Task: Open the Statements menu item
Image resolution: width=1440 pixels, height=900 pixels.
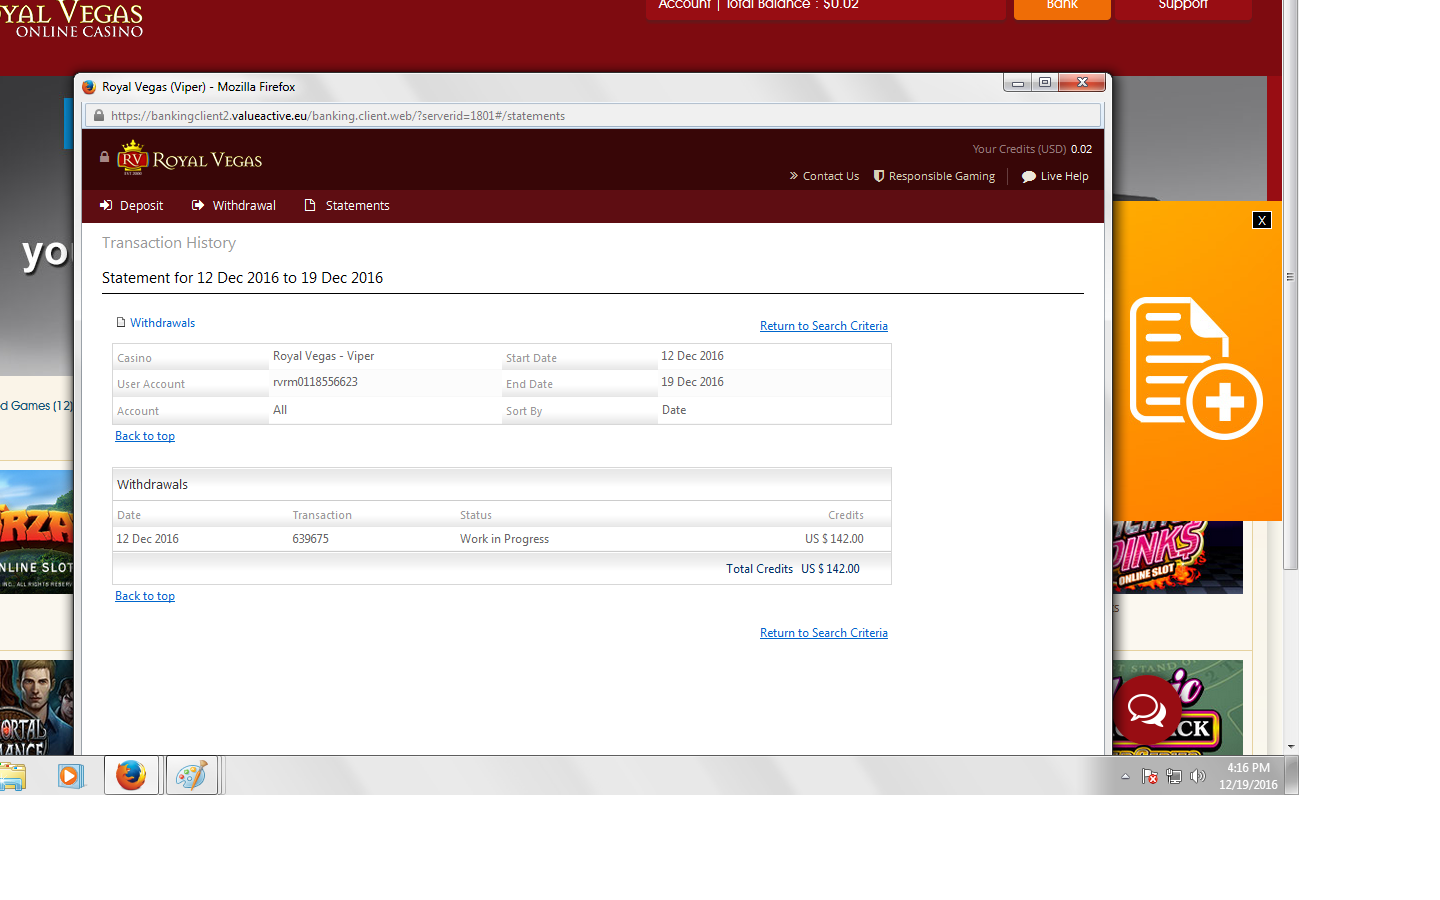Action: [x=347, y=206]
